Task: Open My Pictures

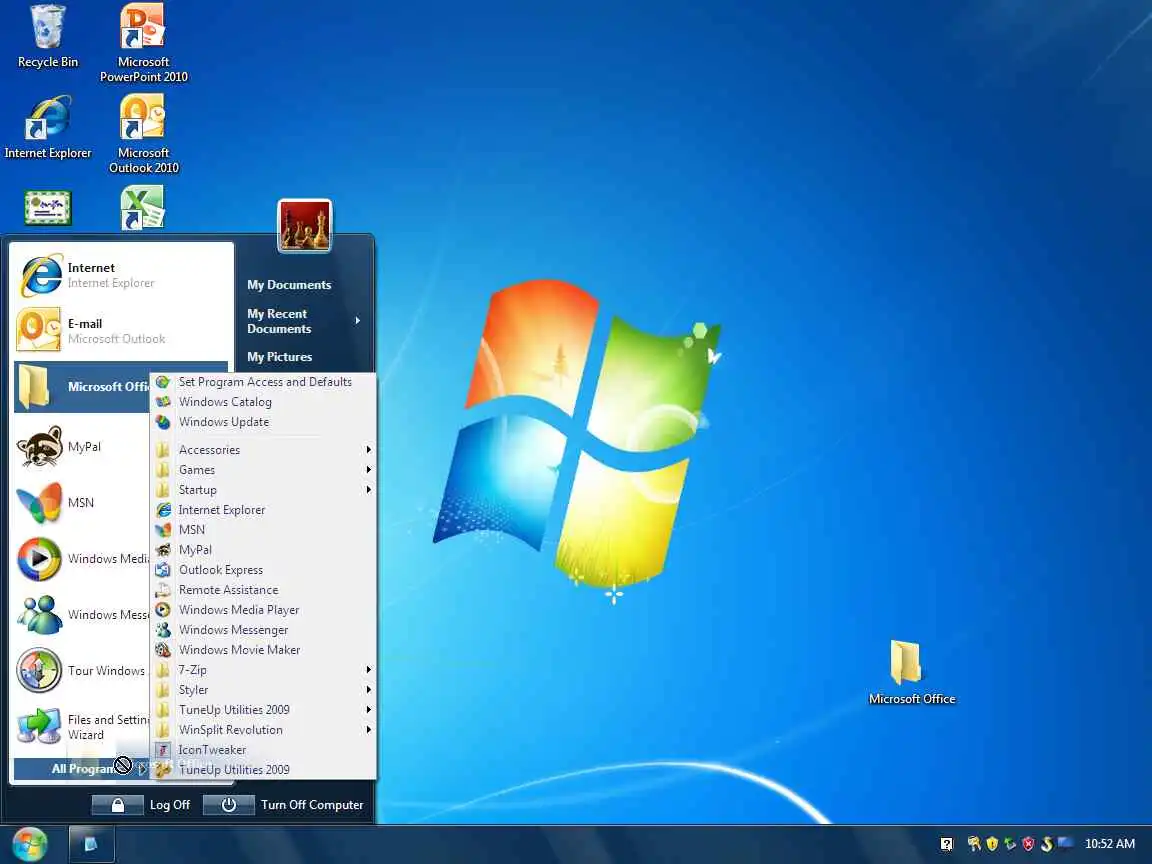Action: click(x=280, y=356)
